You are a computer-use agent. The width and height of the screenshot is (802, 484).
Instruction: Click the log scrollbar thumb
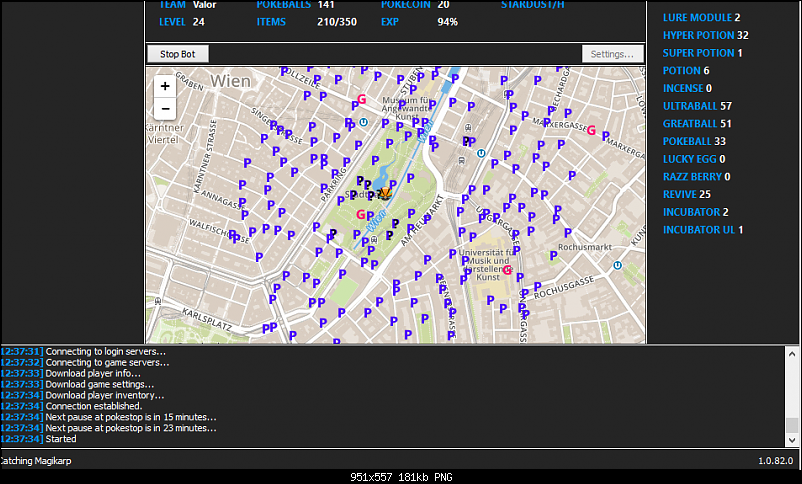(x=792, y=425)
